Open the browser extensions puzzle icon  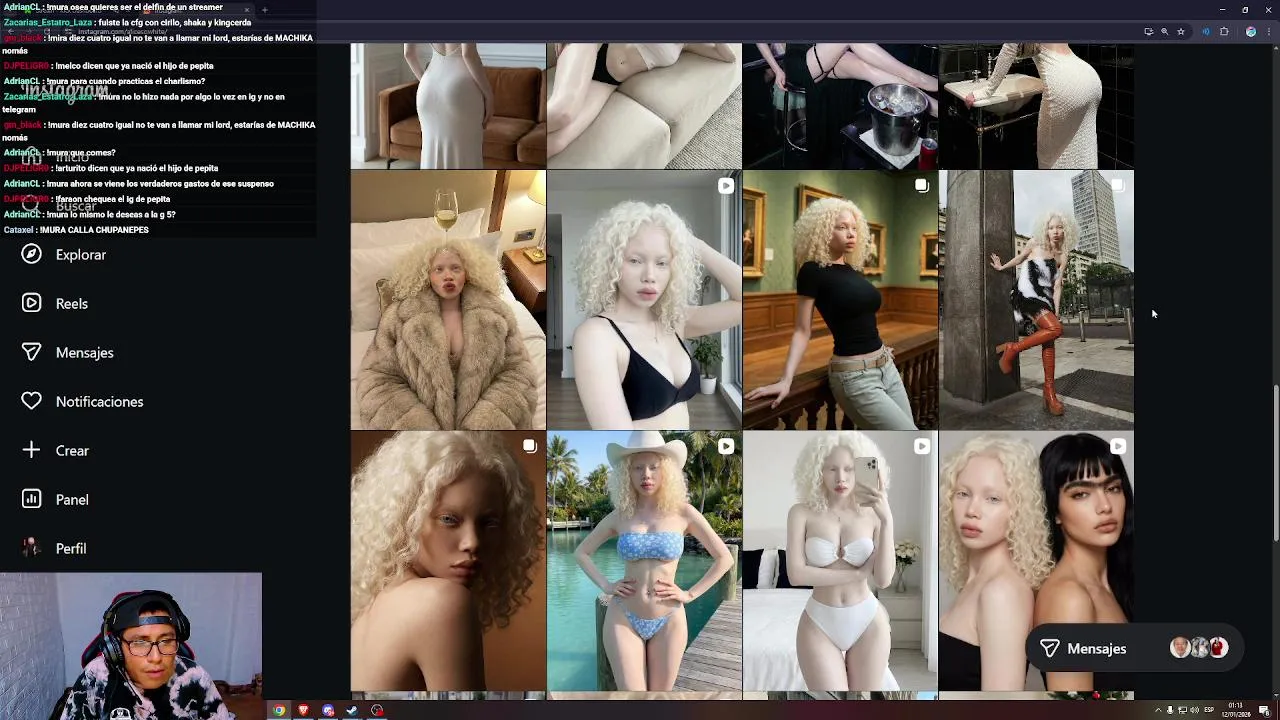pos(1224,32)
